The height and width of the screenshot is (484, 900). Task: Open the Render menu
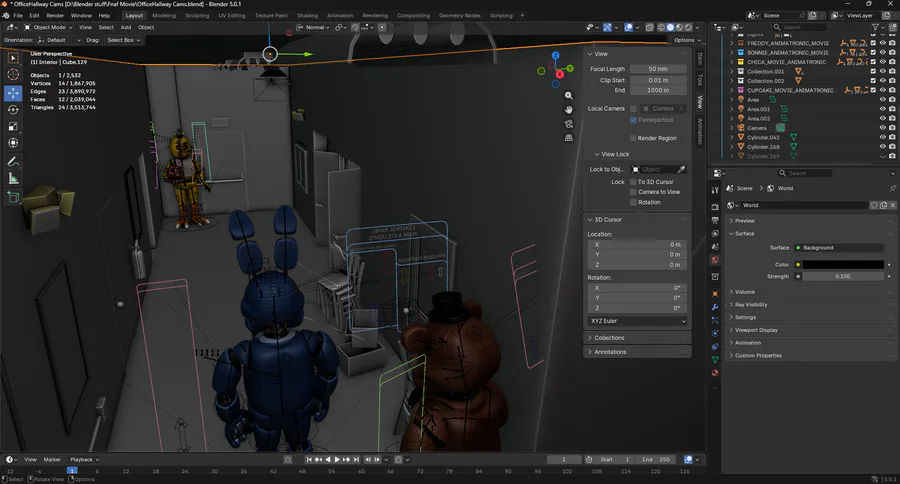(x=55, y=16)
